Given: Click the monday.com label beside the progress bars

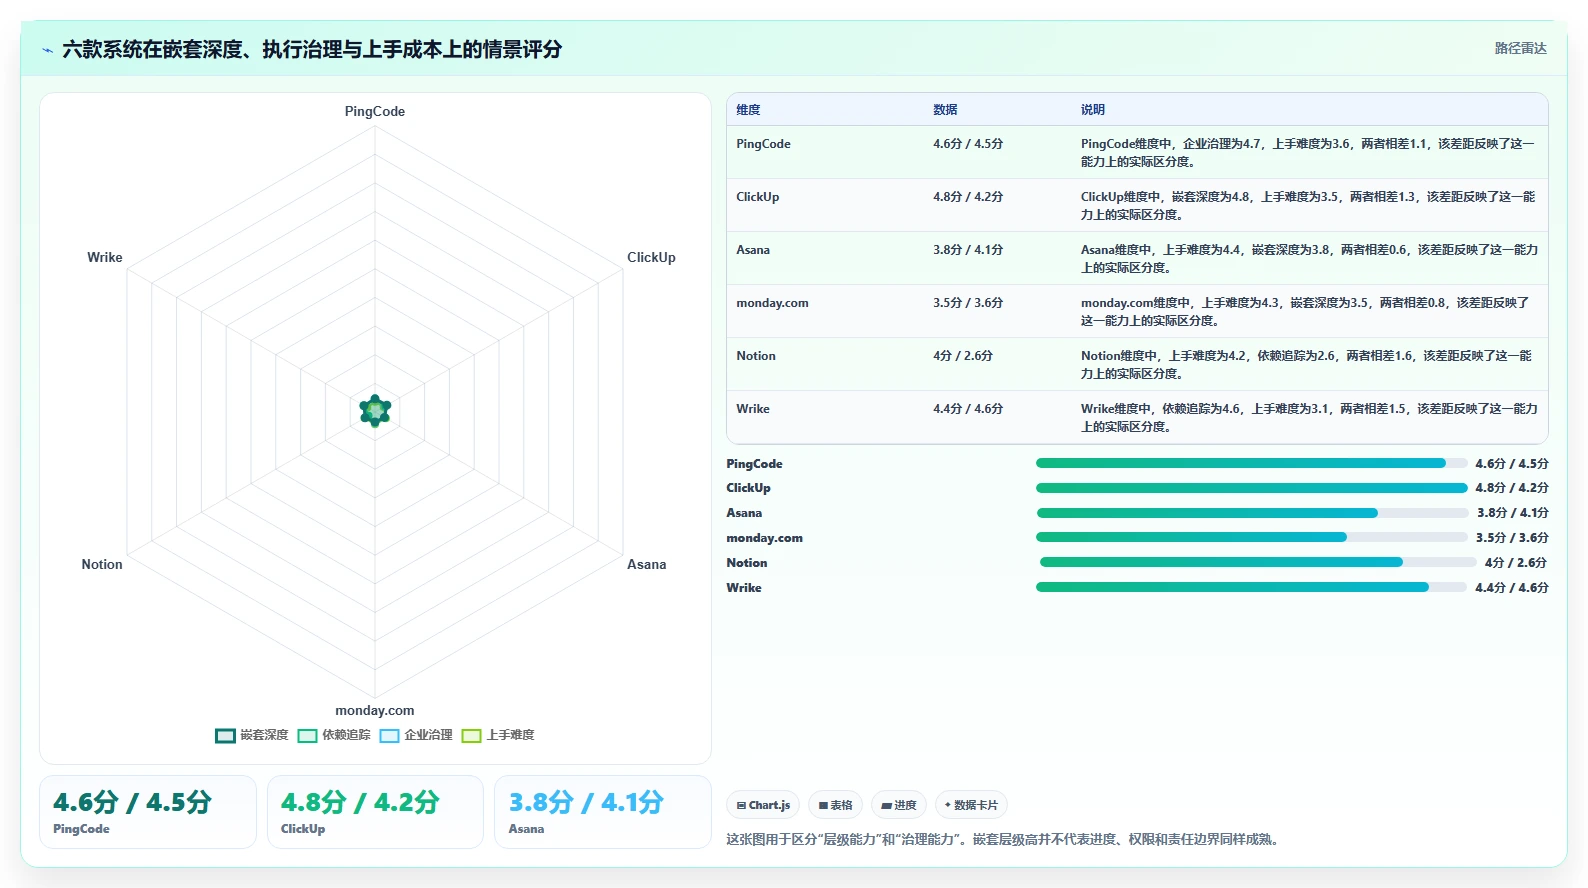Looking at the screenshot, I should coord(765,538).
